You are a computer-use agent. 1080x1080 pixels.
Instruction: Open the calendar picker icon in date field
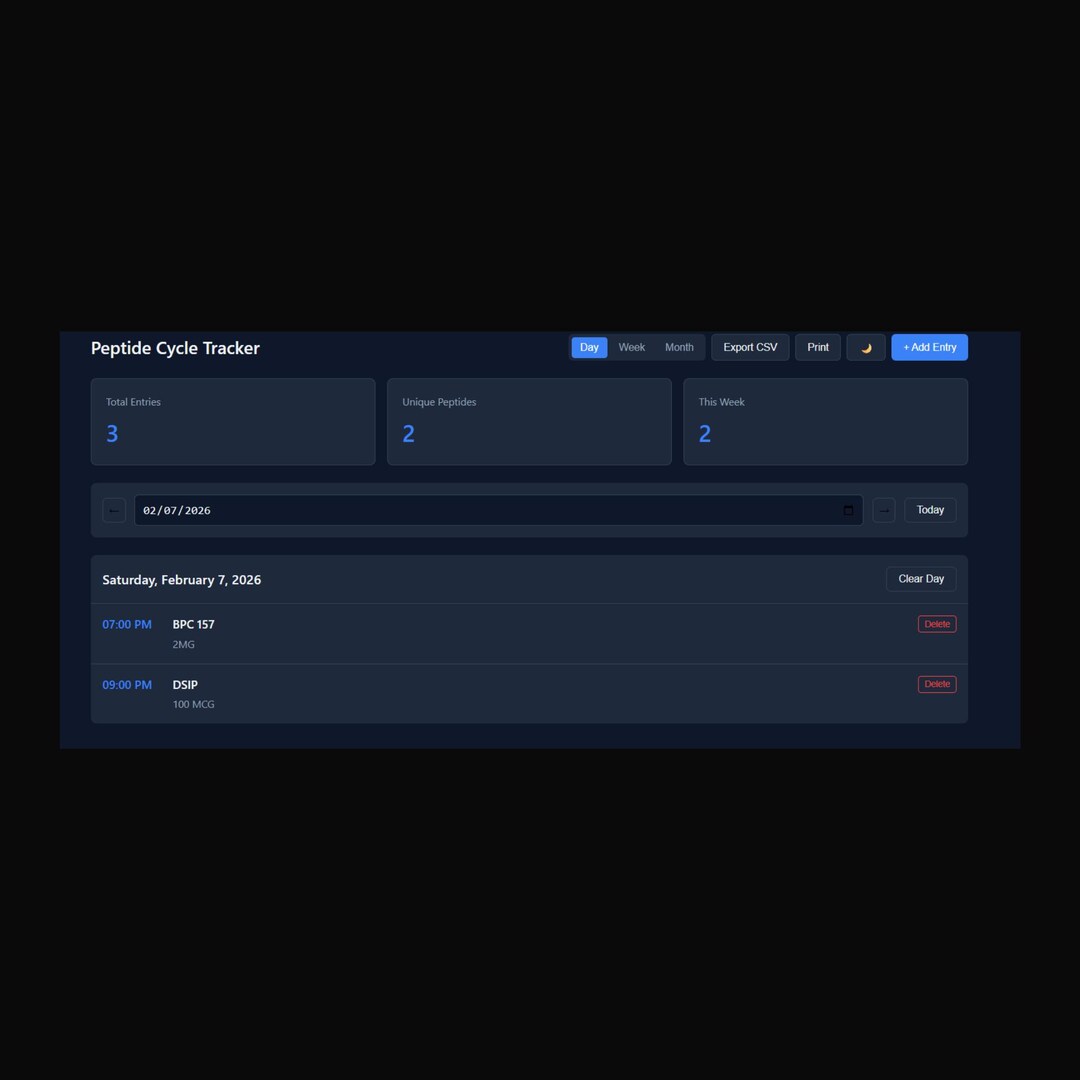tap(848, 510)
